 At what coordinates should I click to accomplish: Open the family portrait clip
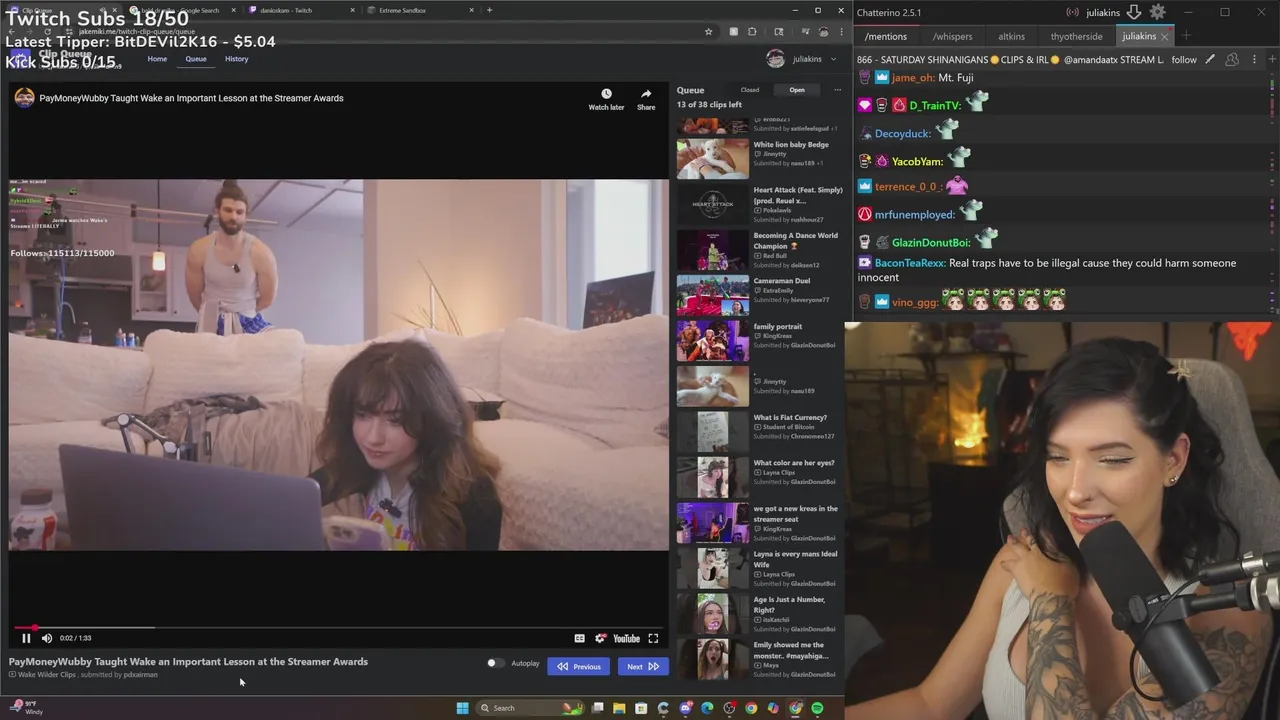(x=758, y=341)
